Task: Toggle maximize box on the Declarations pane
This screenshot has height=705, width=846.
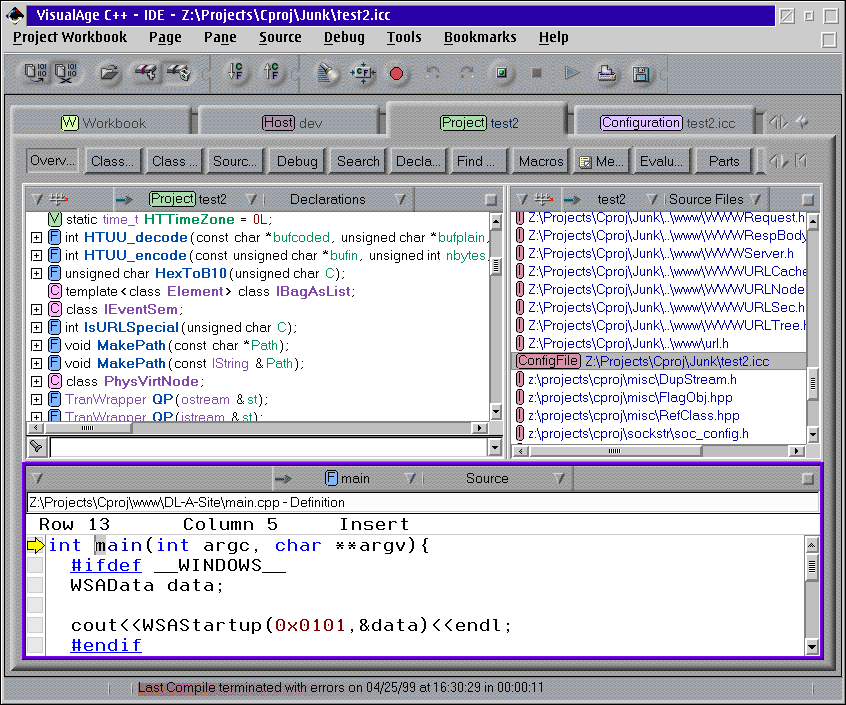Action: 490,200
